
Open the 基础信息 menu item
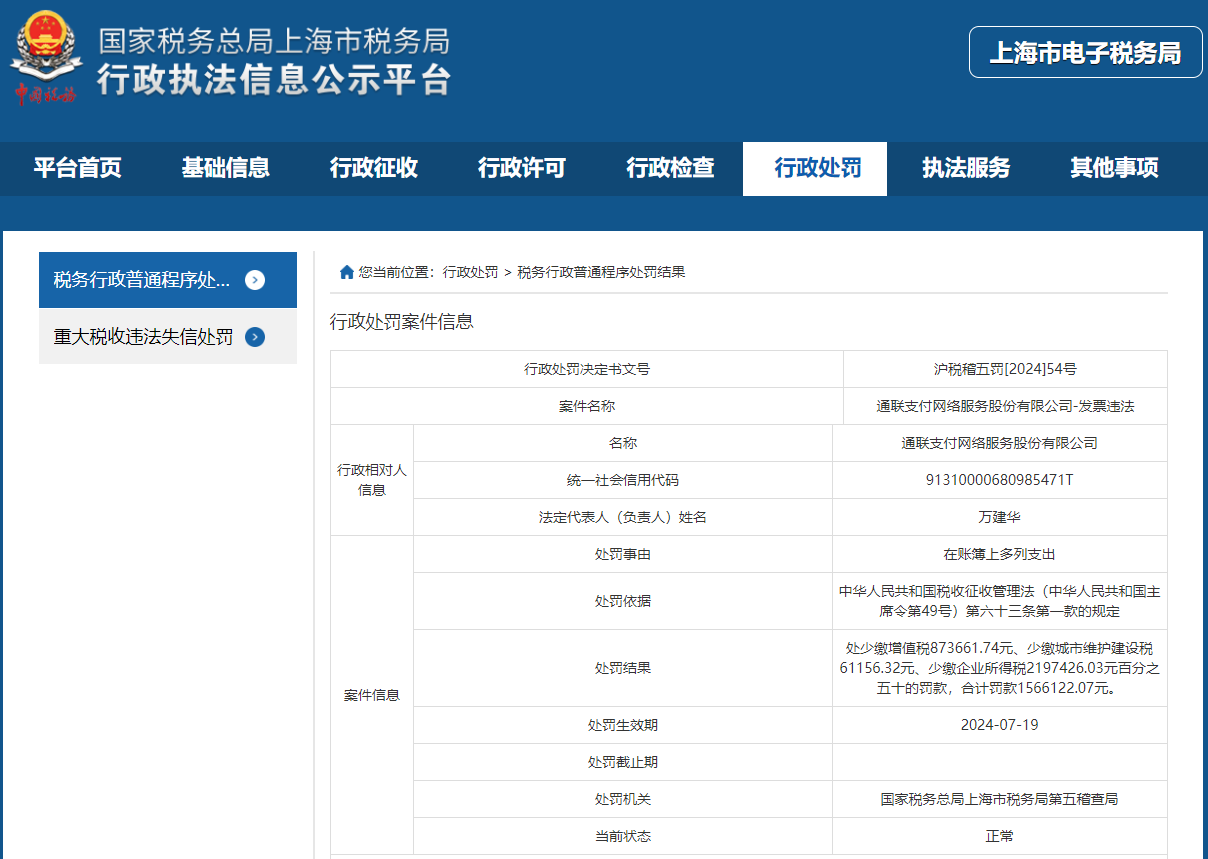pyautogui.click(x=225, y=168)
